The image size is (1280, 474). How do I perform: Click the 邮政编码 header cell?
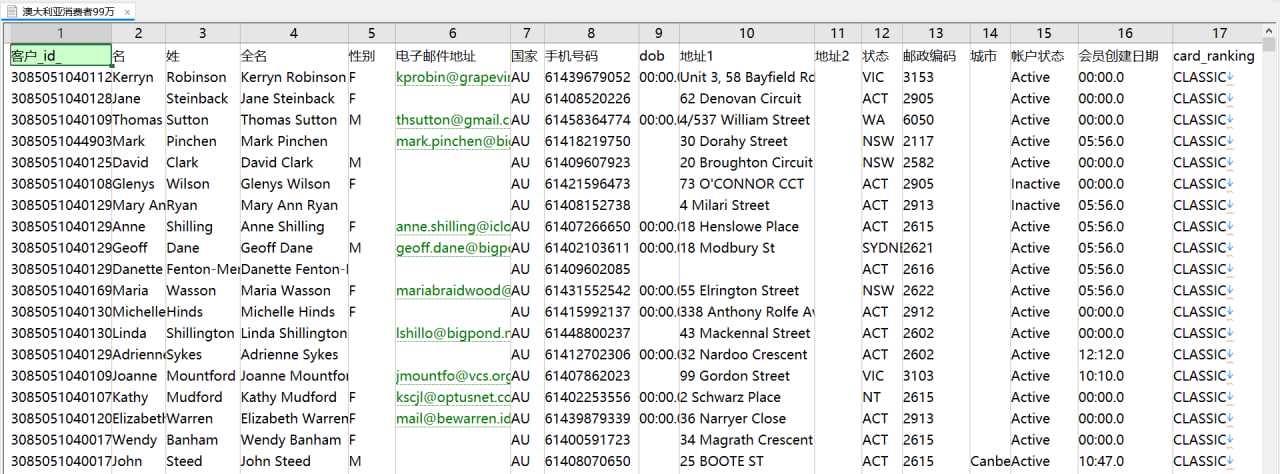(x=935, y=56)
